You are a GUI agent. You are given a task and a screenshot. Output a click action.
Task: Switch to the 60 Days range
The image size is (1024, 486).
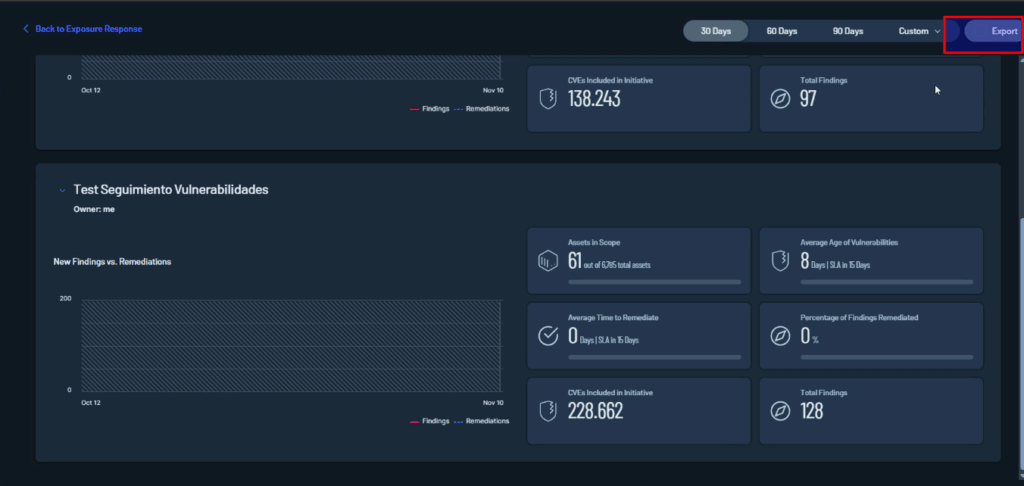point(781,31)
